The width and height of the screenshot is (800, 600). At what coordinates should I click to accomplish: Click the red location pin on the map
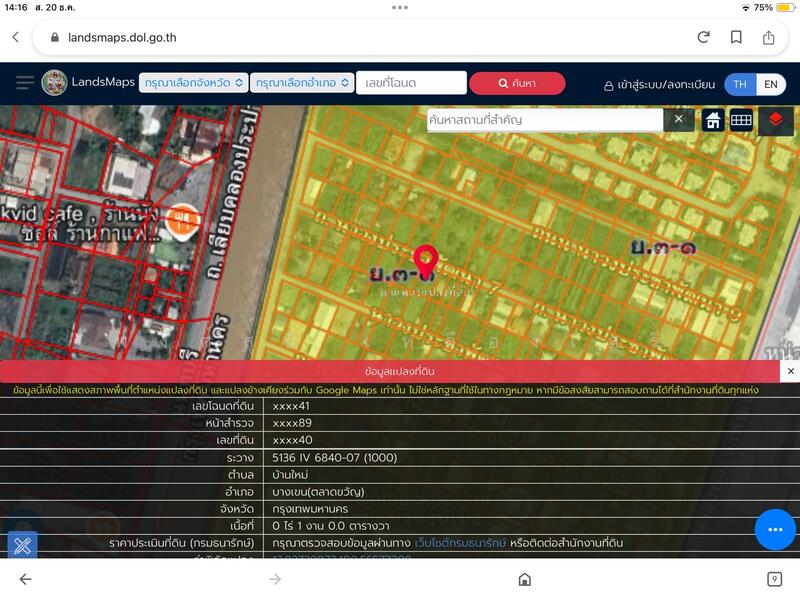click(x=426, y=264)
